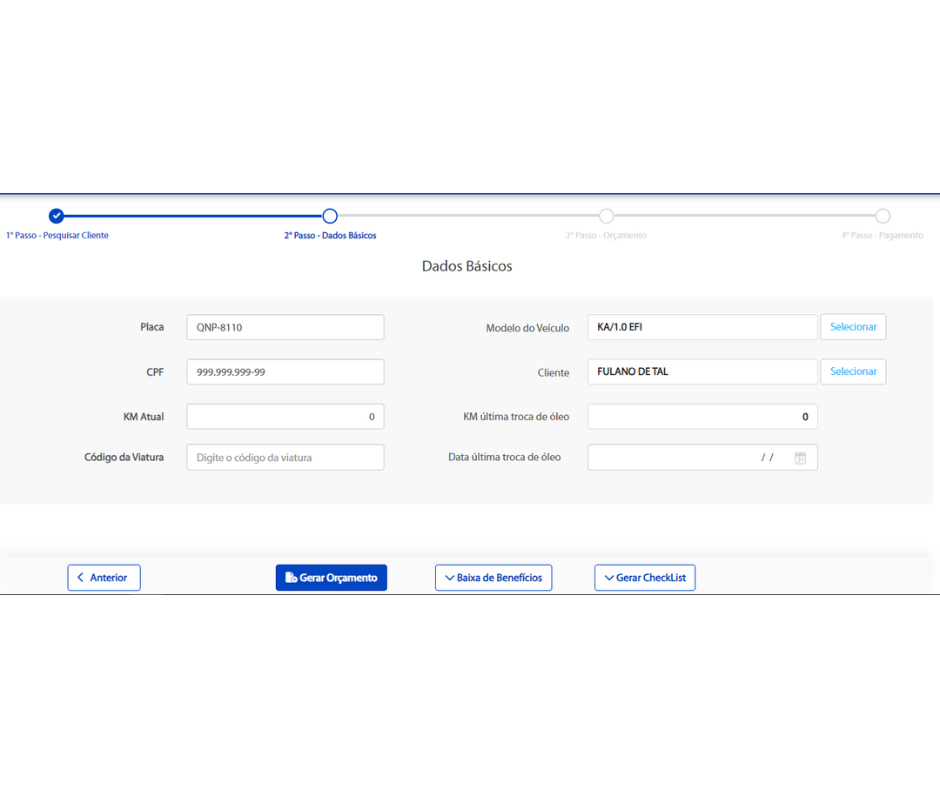Click the KM Atual label
The image size is (940, 788).
(143, 416)
